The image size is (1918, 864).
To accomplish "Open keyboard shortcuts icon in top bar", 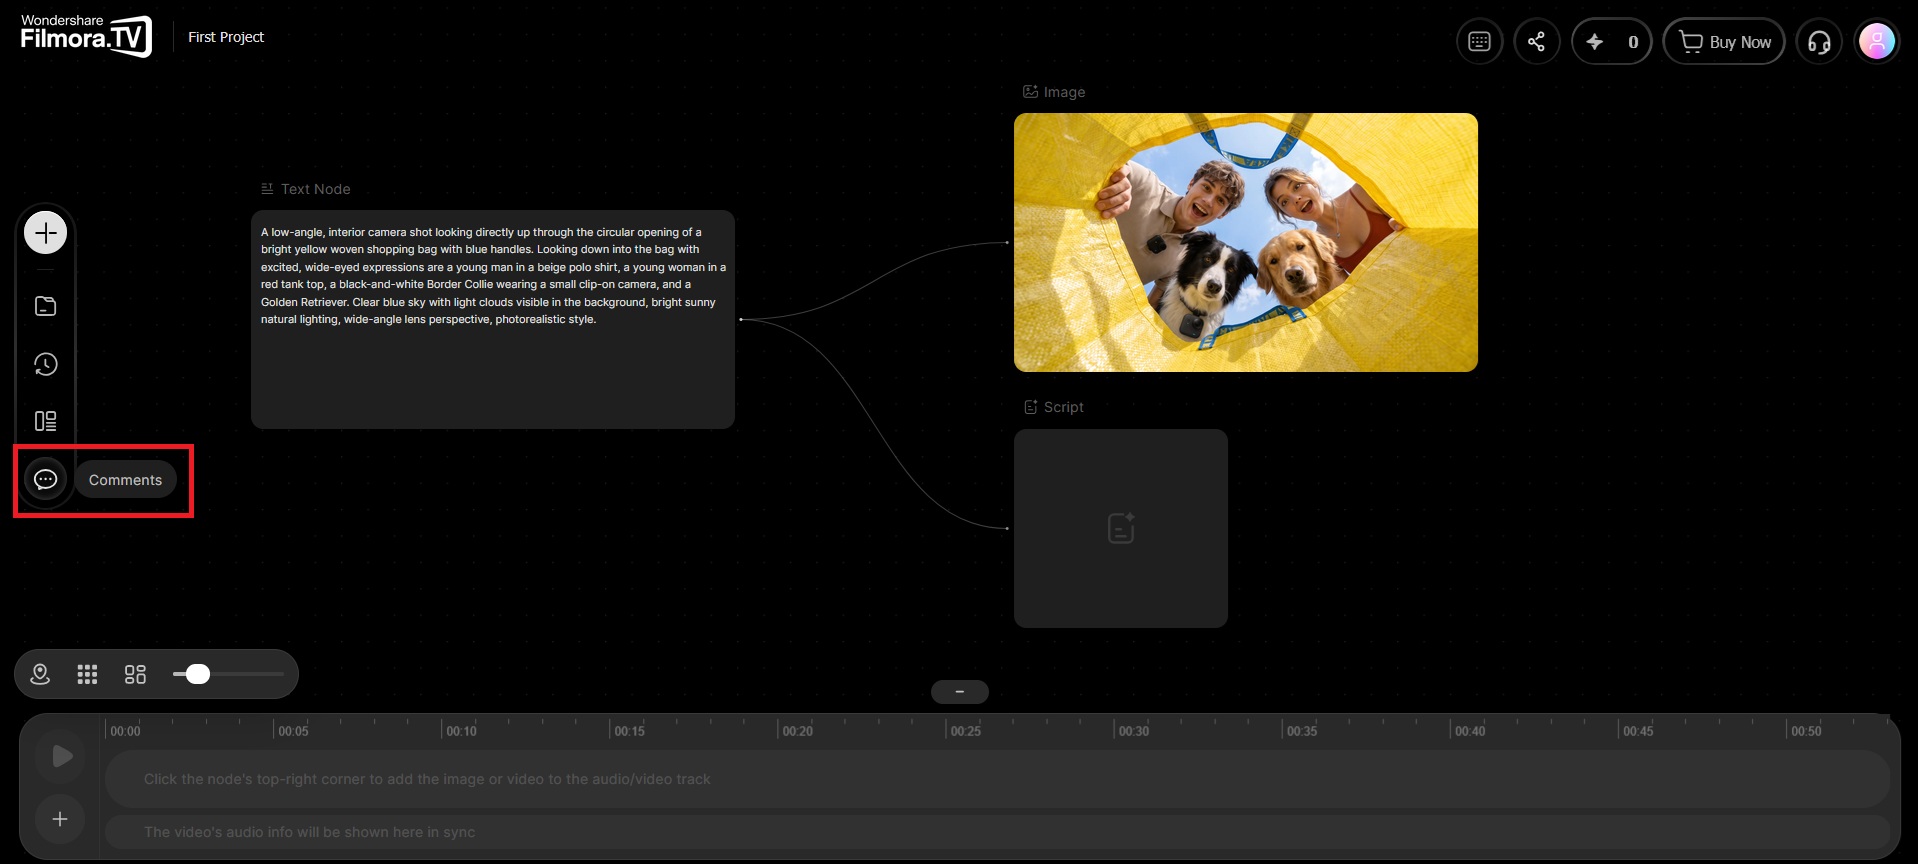I will [1479, 42].
